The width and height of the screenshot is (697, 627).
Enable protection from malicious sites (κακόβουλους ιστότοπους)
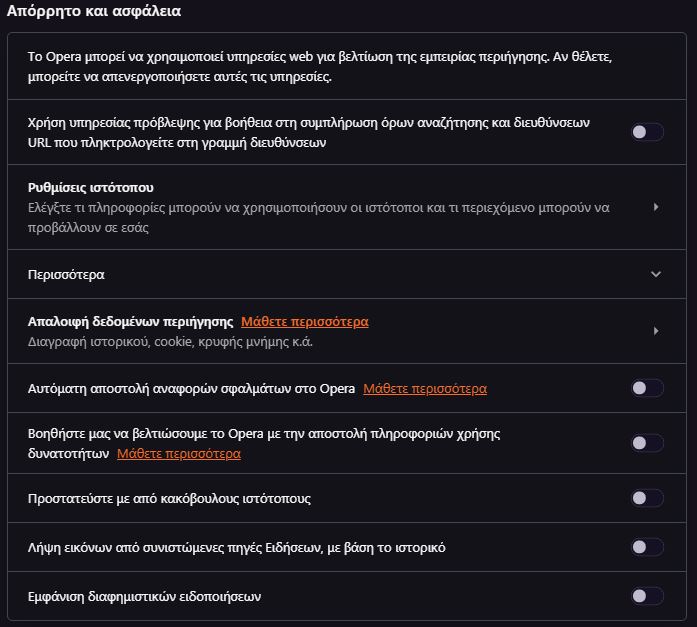(x=647, y=498)
